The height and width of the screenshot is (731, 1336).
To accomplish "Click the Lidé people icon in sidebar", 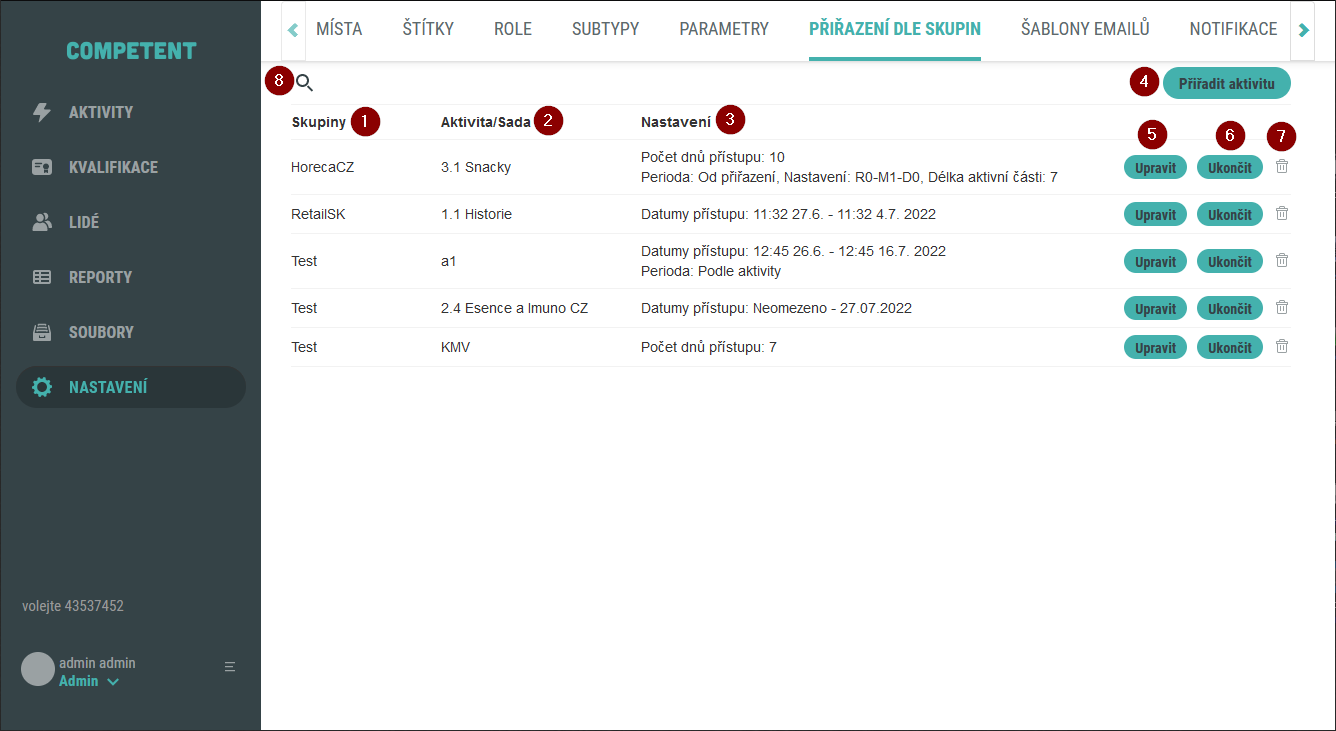I will click(42, 222).
